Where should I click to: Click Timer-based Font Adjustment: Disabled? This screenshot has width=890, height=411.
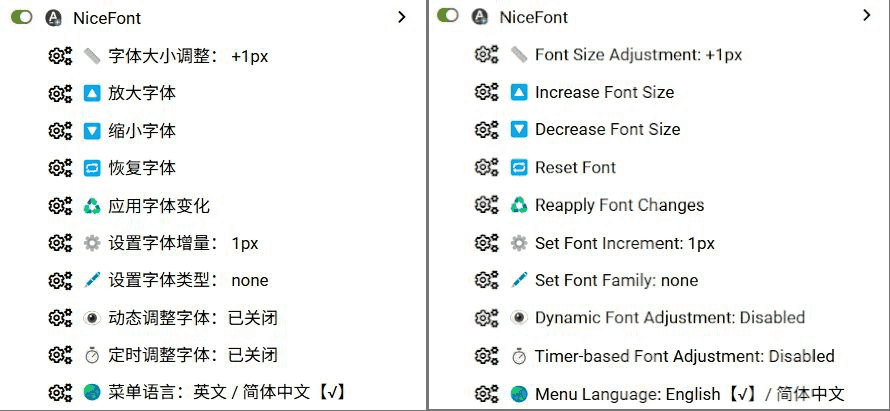[x=684, y=356]
